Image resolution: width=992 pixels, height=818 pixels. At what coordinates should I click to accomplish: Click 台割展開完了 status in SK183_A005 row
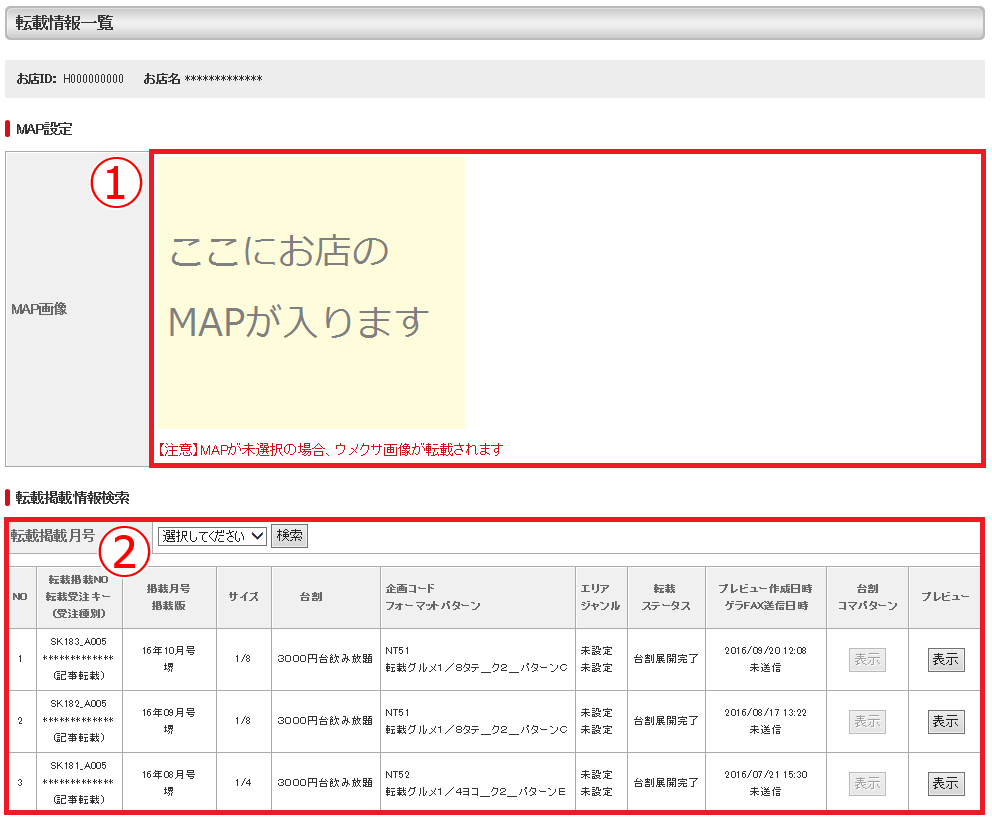(x=666, y=659)
